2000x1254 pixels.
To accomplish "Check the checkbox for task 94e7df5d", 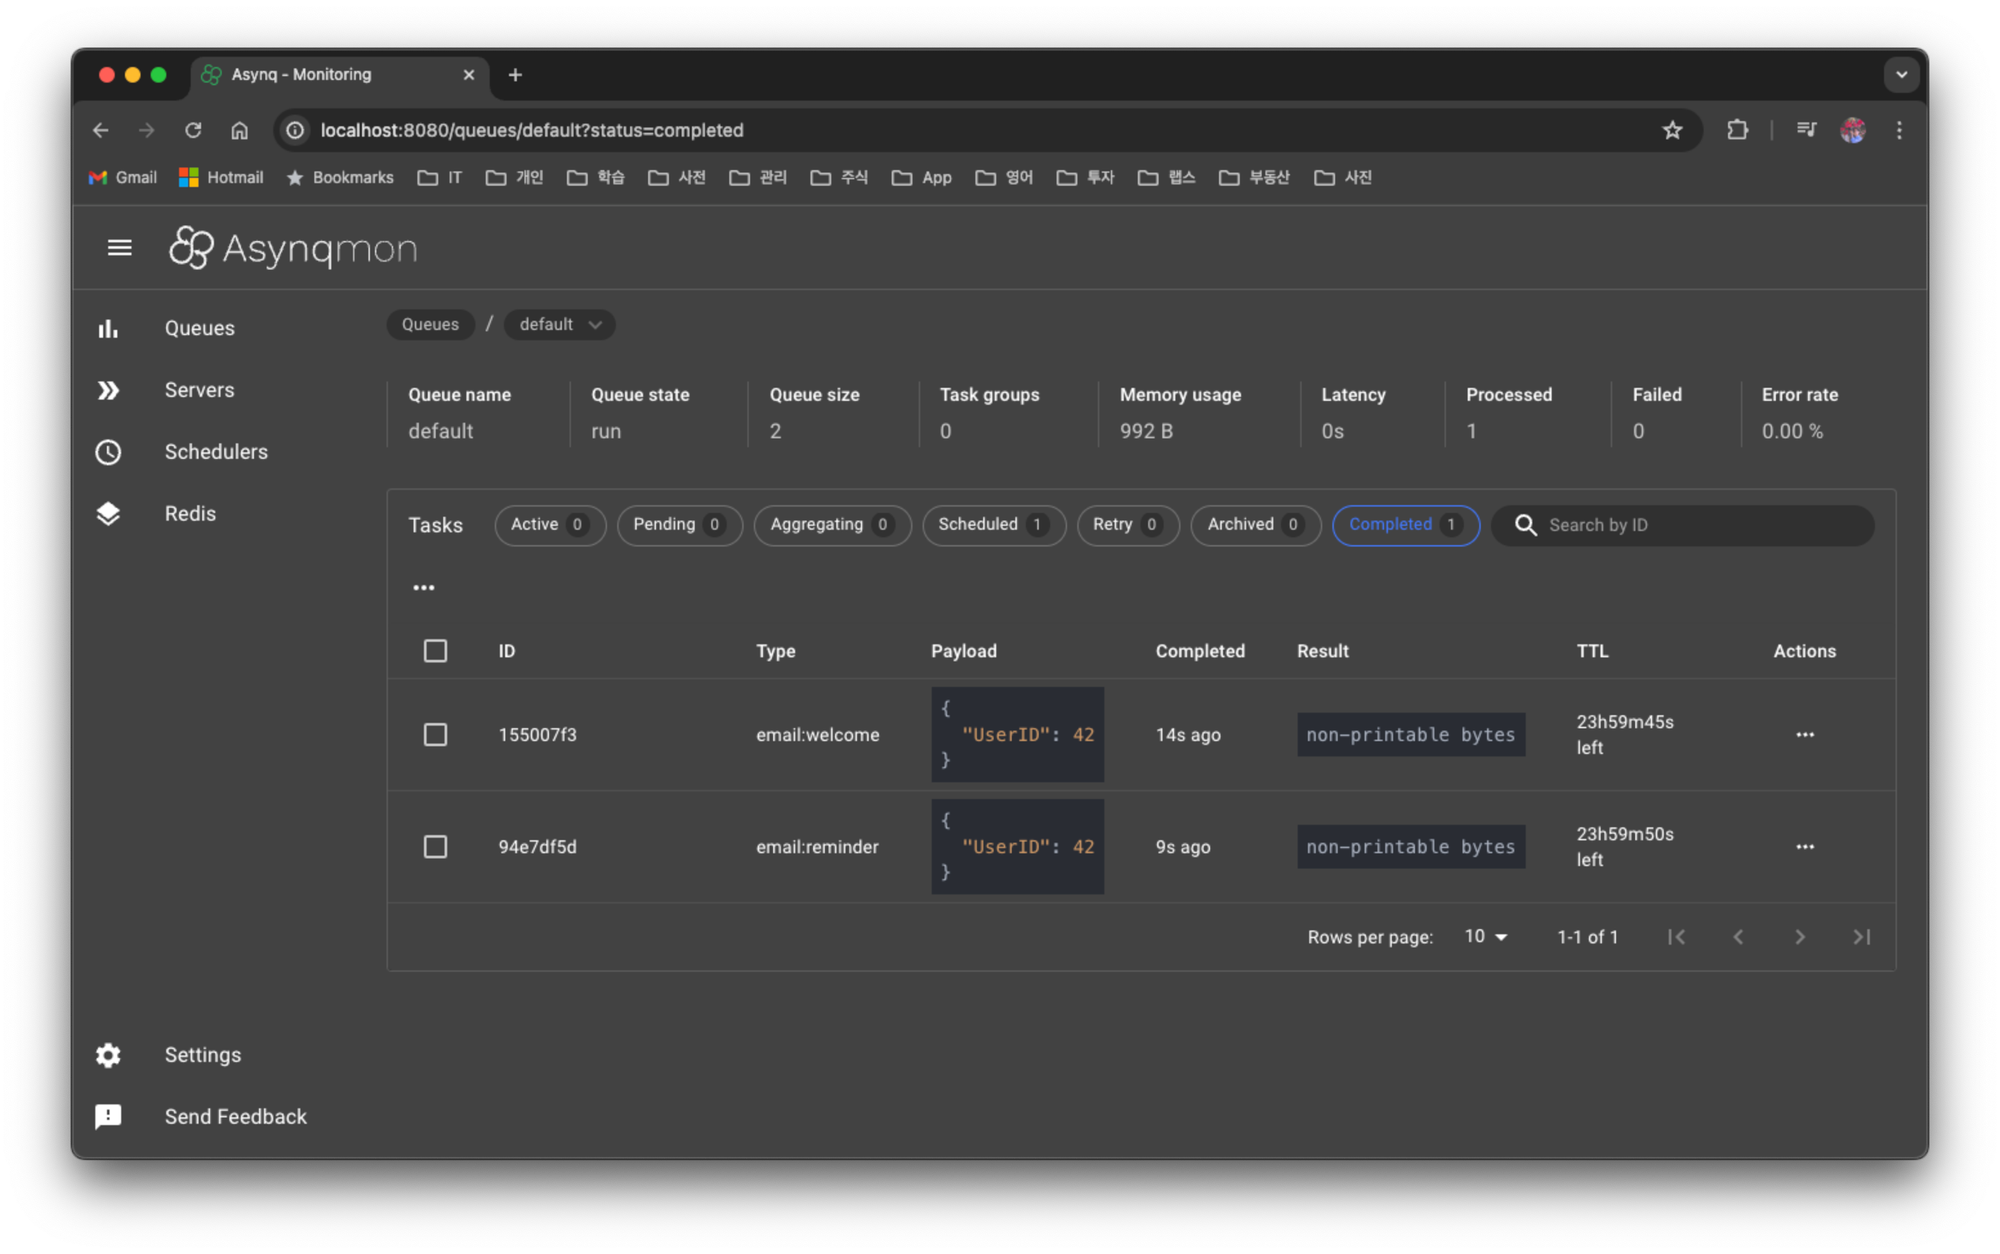I will pyautogui.click(x=435, y=846).
